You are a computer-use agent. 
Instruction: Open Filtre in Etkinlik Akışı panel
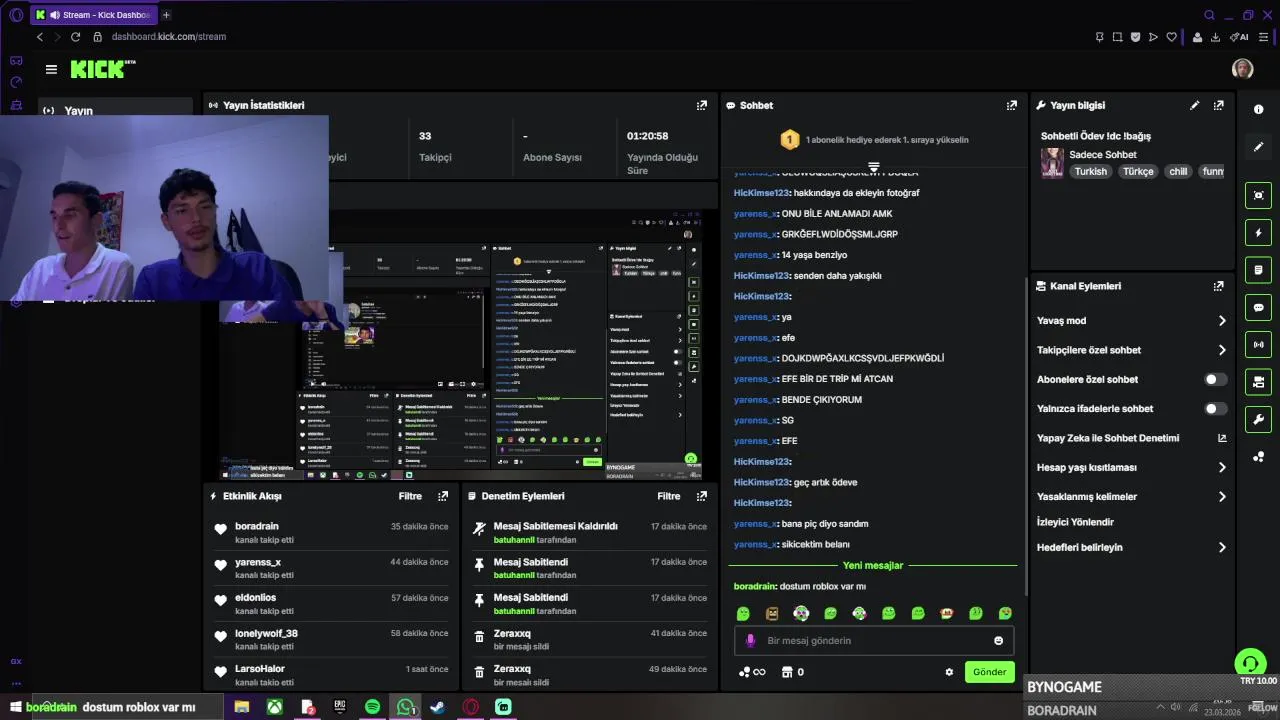pyautogui.click(x=410, y=496)
